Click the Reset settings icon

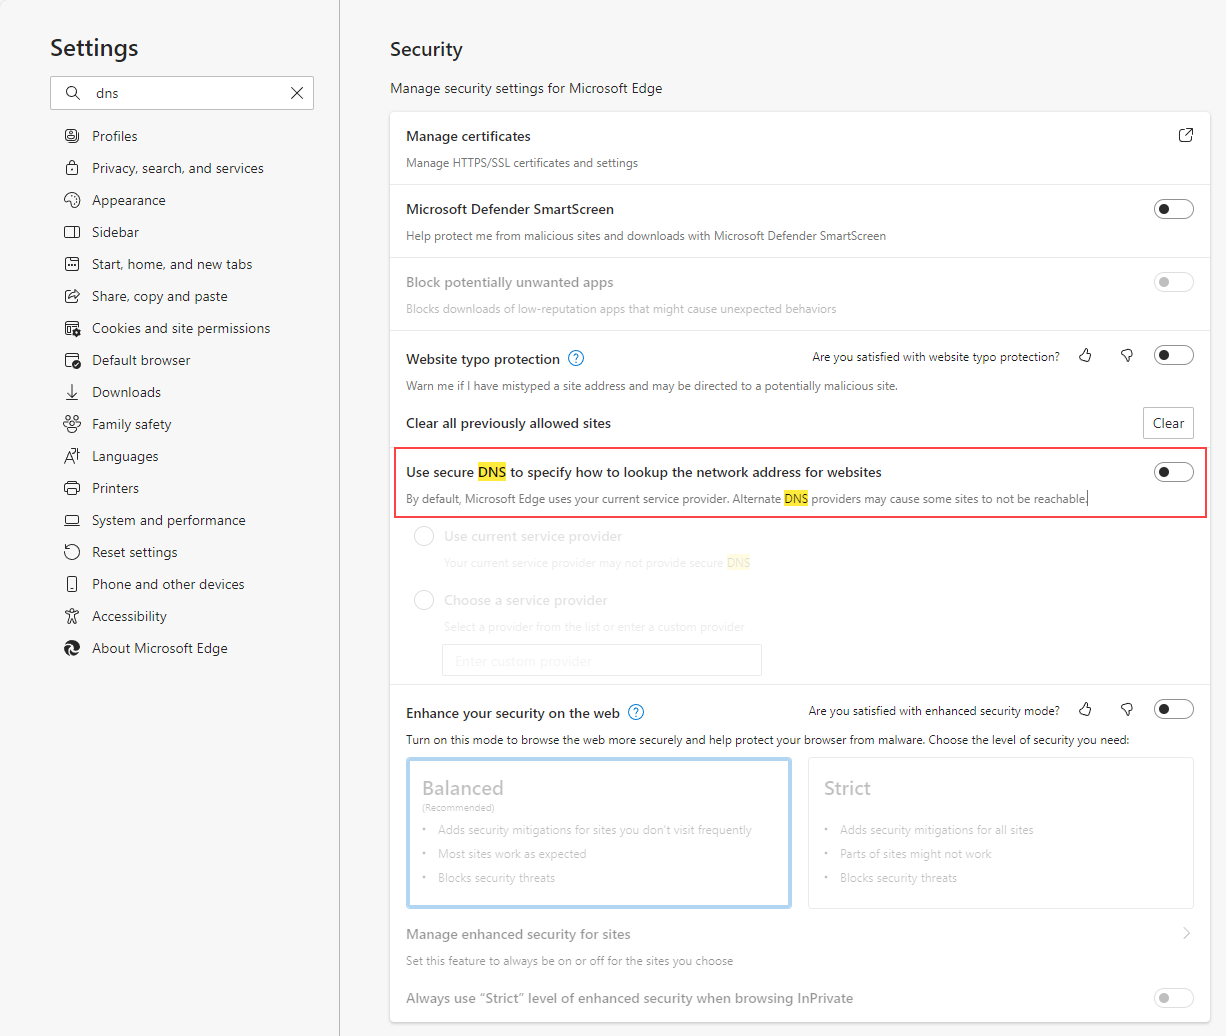(x=72, y=552)
